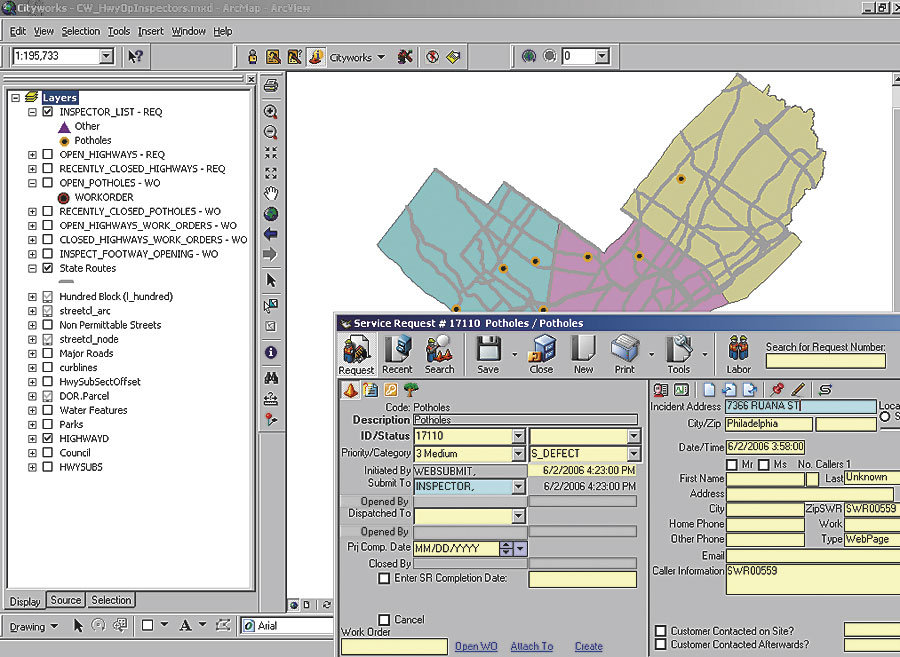Click the Zoom In tool in vertical toolbar

point(271,111)
